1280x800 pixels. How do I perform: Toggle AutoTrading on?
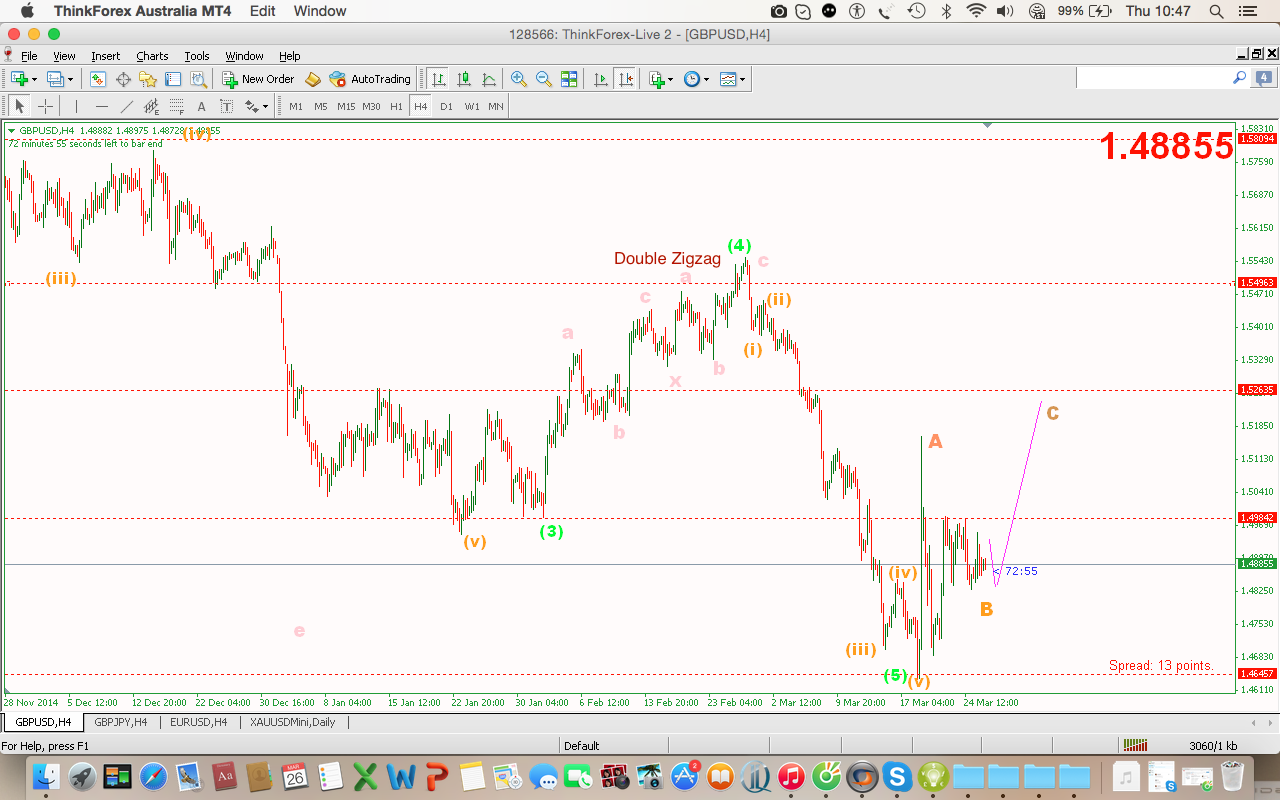coord(370,79)
